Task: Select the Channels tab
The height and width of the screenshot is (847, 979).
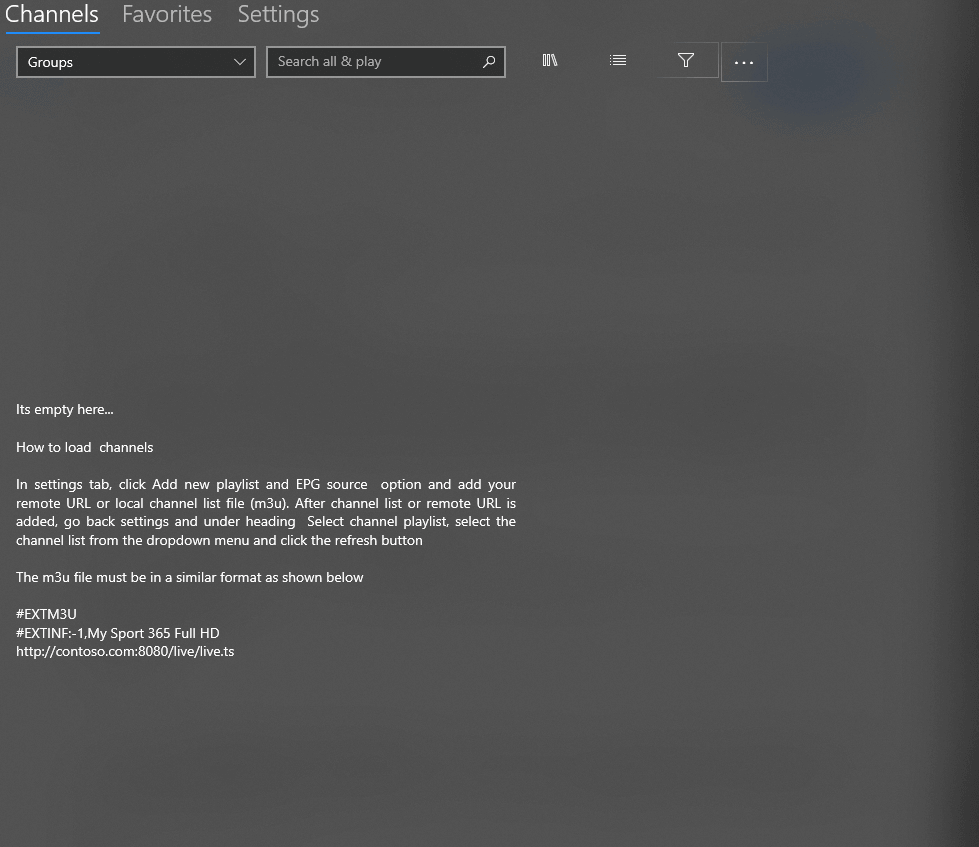Action: click(x=52, y=14)
